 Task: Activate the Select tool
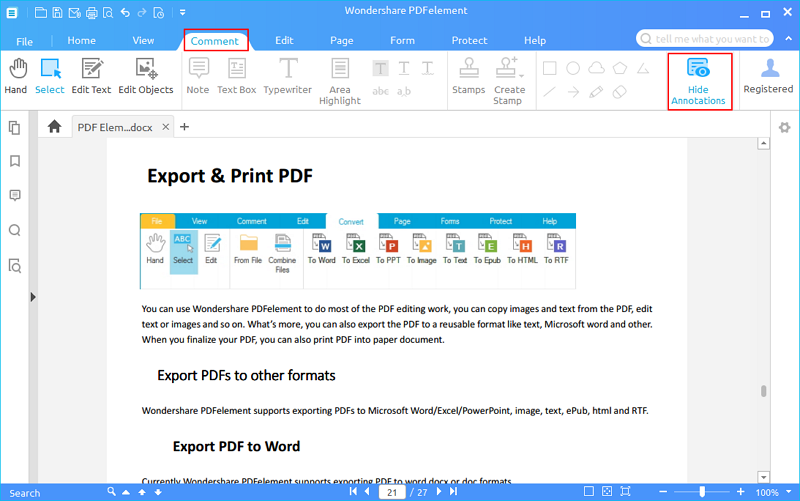click(50, 76)
